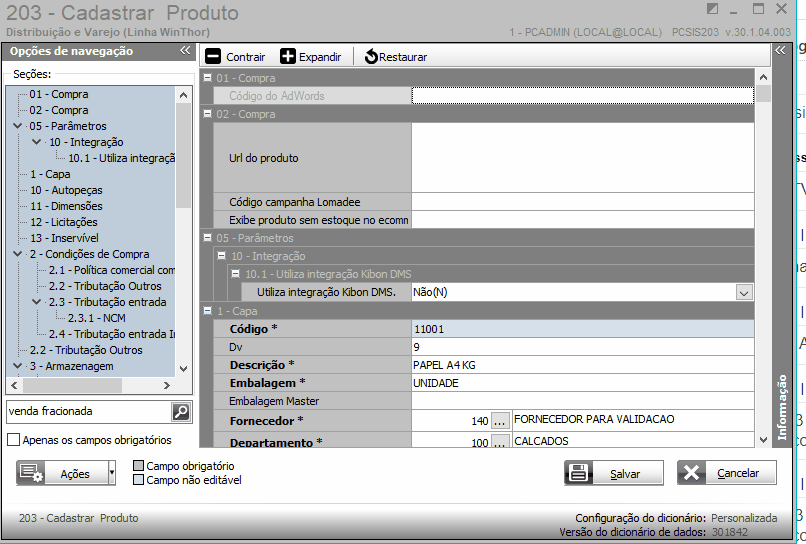Collapse 2.3 - Tributação entrada tree node
This screenshot has height=544, width=806.
[36, 302]
